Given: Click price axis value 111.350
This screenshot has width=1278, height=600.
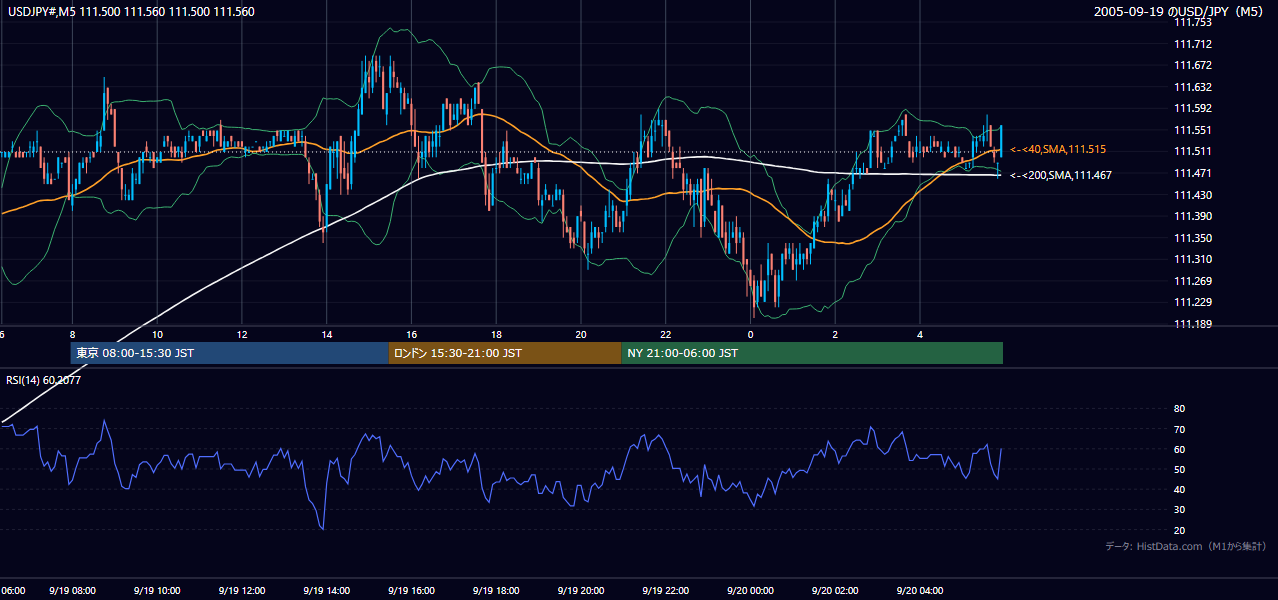Looking at the screenshot, I should point(1193,238).
